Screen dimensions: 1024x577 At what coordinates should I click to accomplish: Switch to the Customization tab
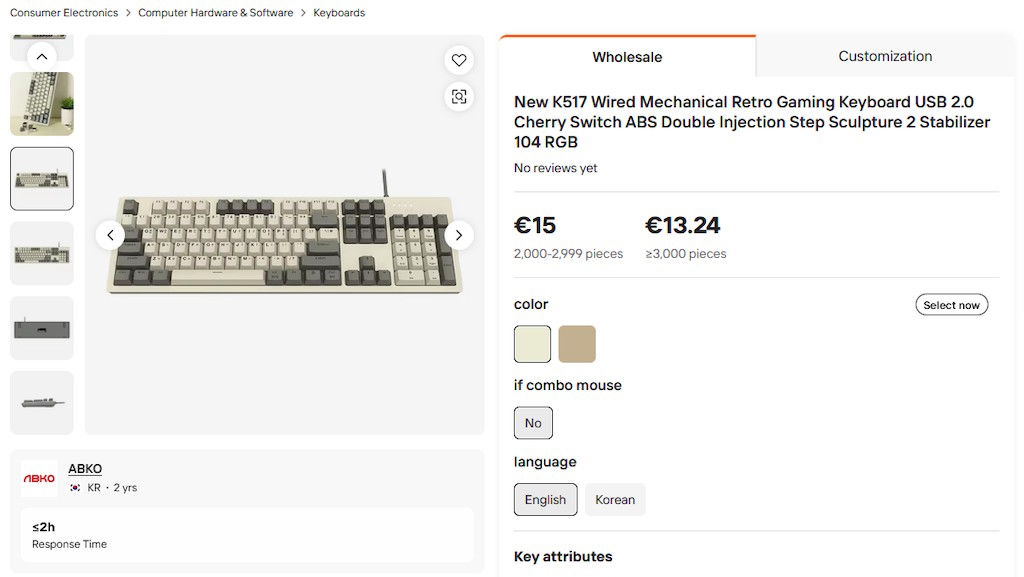pyautogui.click(x=885, y=56)
